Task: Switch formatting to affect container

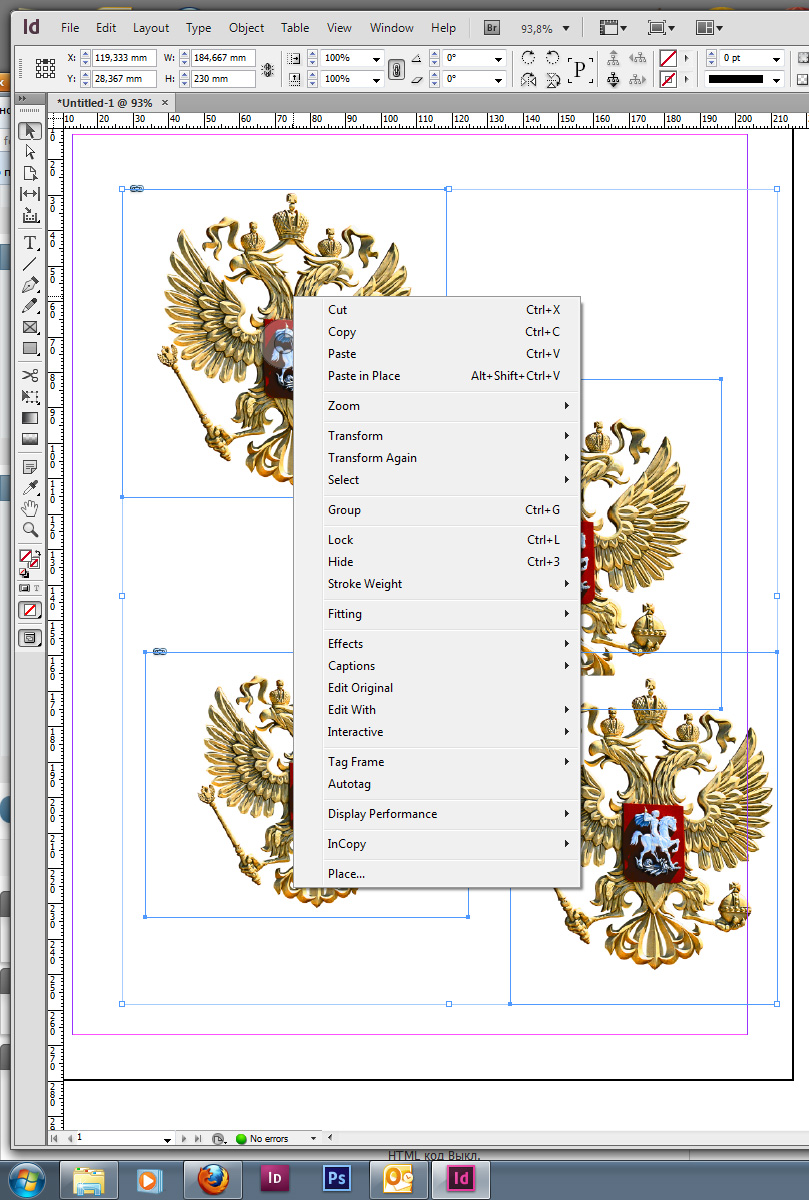Action: 25,589
